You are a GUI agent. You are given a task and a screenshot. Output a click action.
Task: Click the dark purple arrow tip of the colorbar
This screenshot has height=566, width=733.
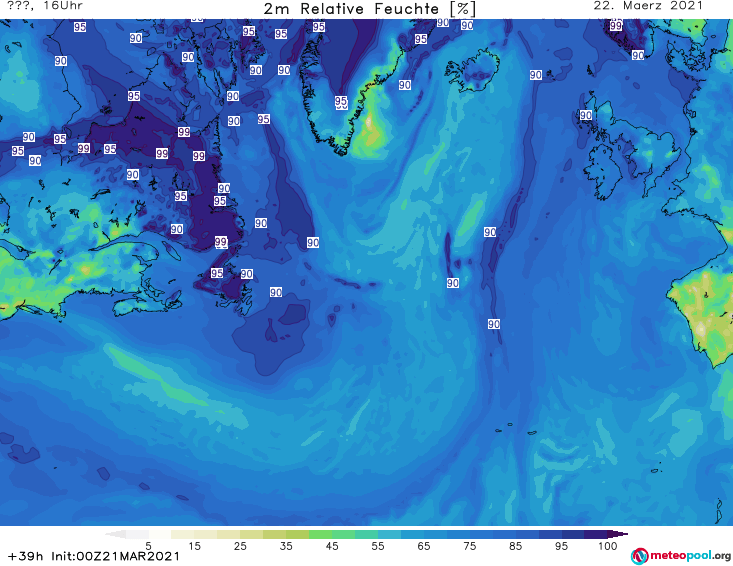[618, 534]
